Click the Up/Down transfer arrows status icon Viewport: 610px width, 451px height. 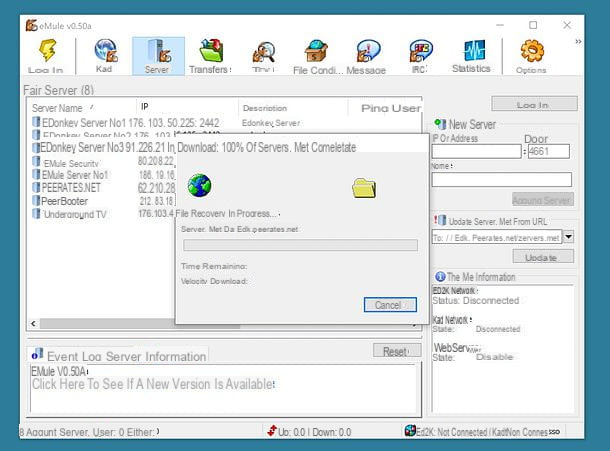pyautogui.click(x=272, y=431)
